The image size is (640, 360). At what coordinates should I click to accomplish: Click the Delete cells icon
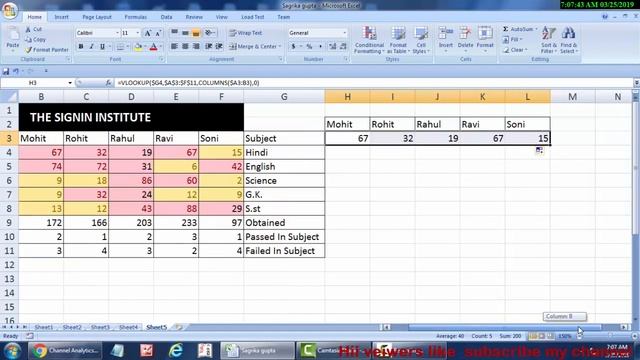pos(465,33)
